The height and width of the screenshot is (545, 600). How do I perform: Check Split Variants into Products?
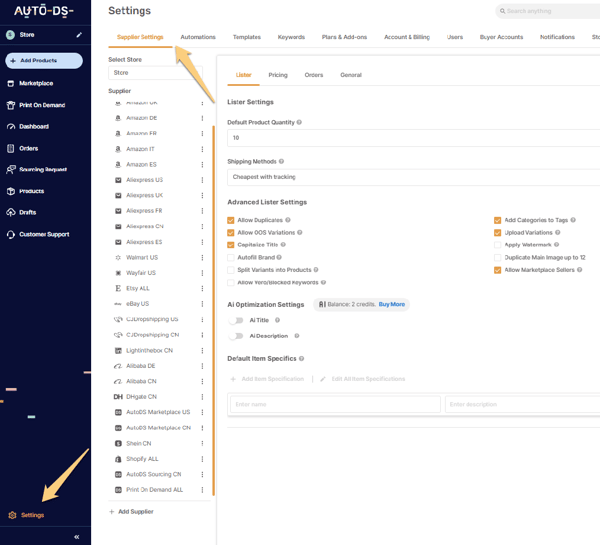point(230,270)
